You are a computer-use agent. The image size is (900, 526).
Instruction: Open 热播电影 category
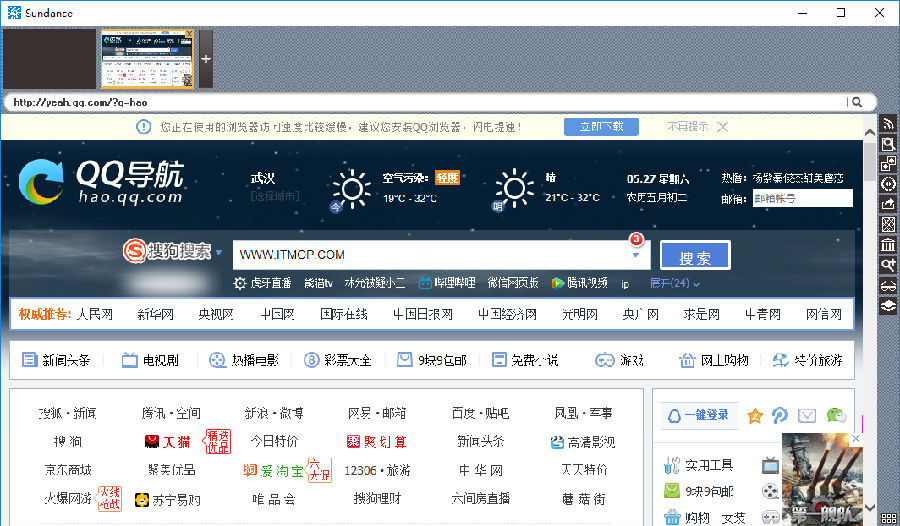(243, 360)
